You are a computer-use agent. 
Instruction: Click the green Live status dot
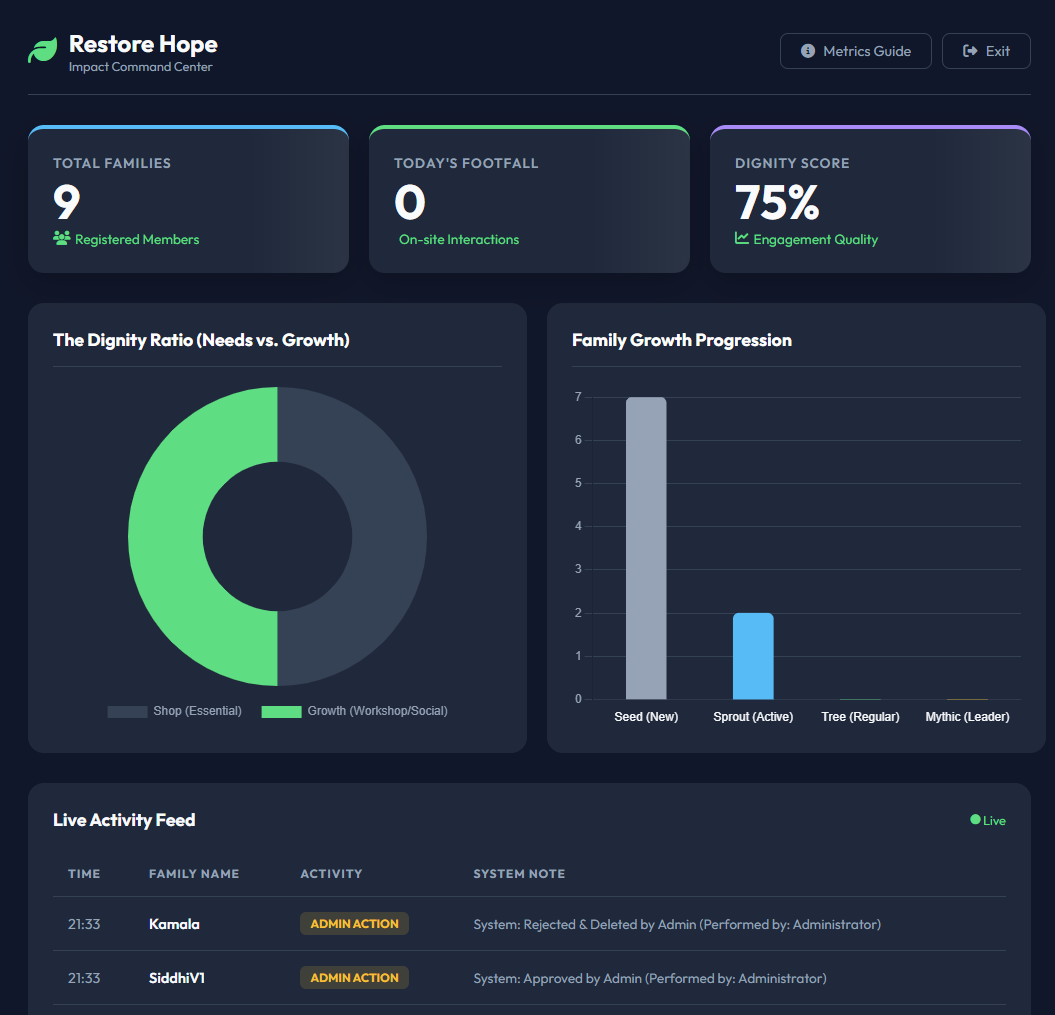tap(974, 819)
